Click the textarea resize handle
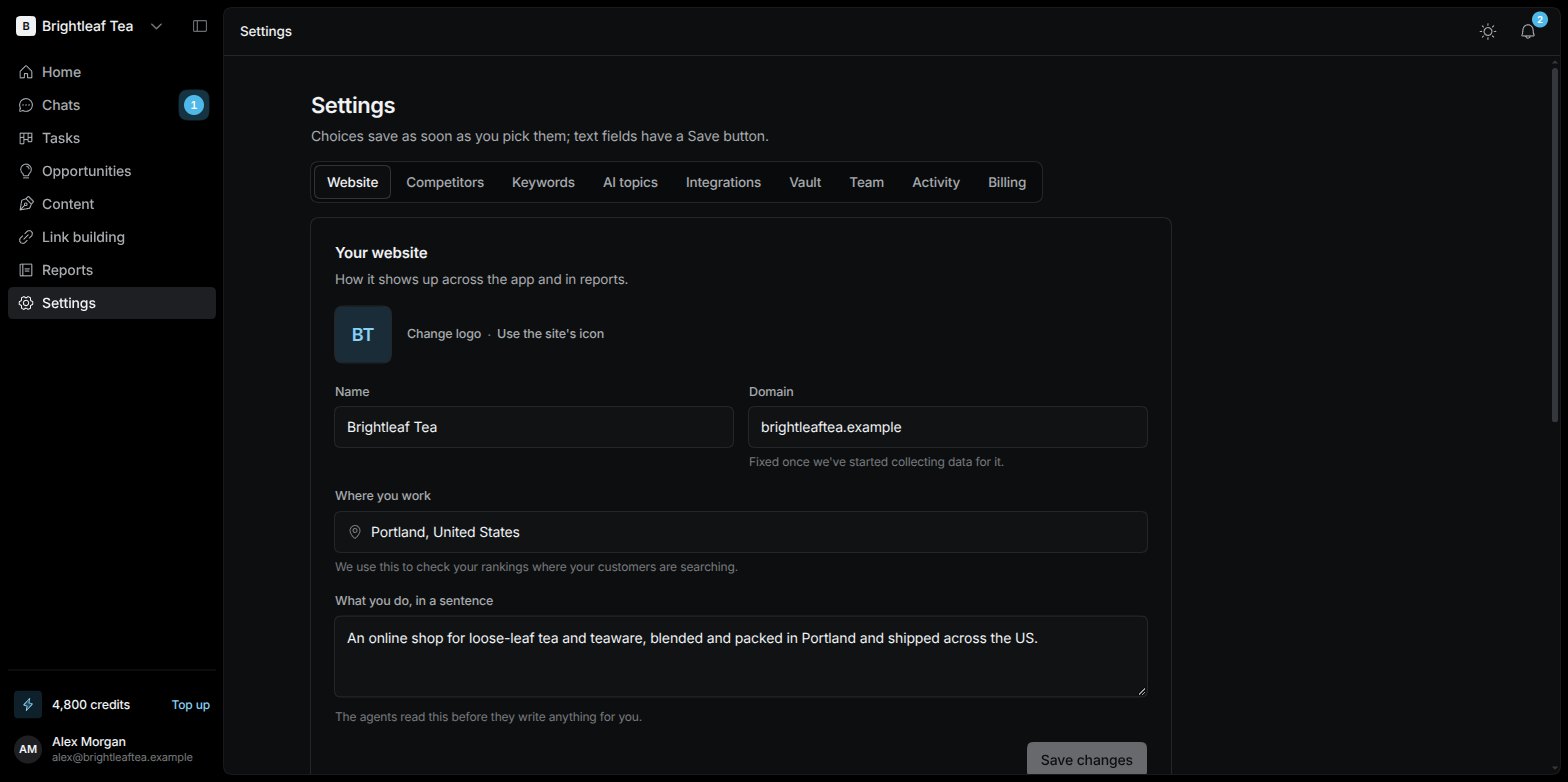This screenshot has height=782, width=1568. [1141, 691]
